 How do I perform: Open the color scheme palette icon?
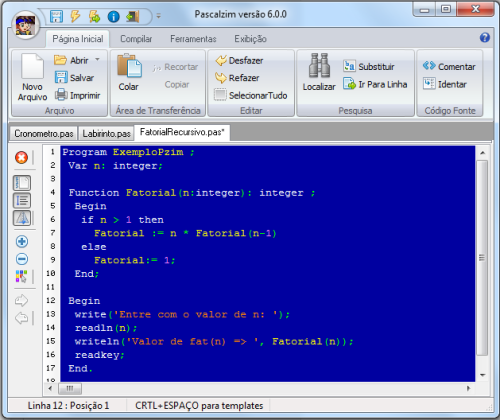[x=22, y=276]
